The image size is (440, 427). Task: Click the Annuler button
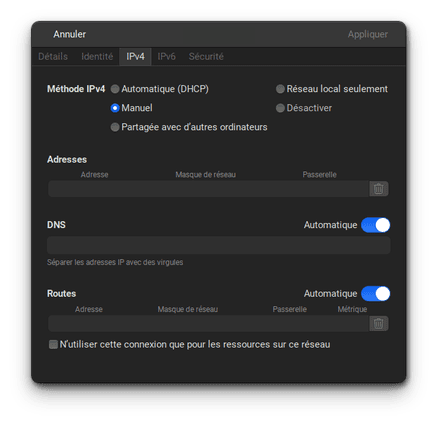(70, 34)
